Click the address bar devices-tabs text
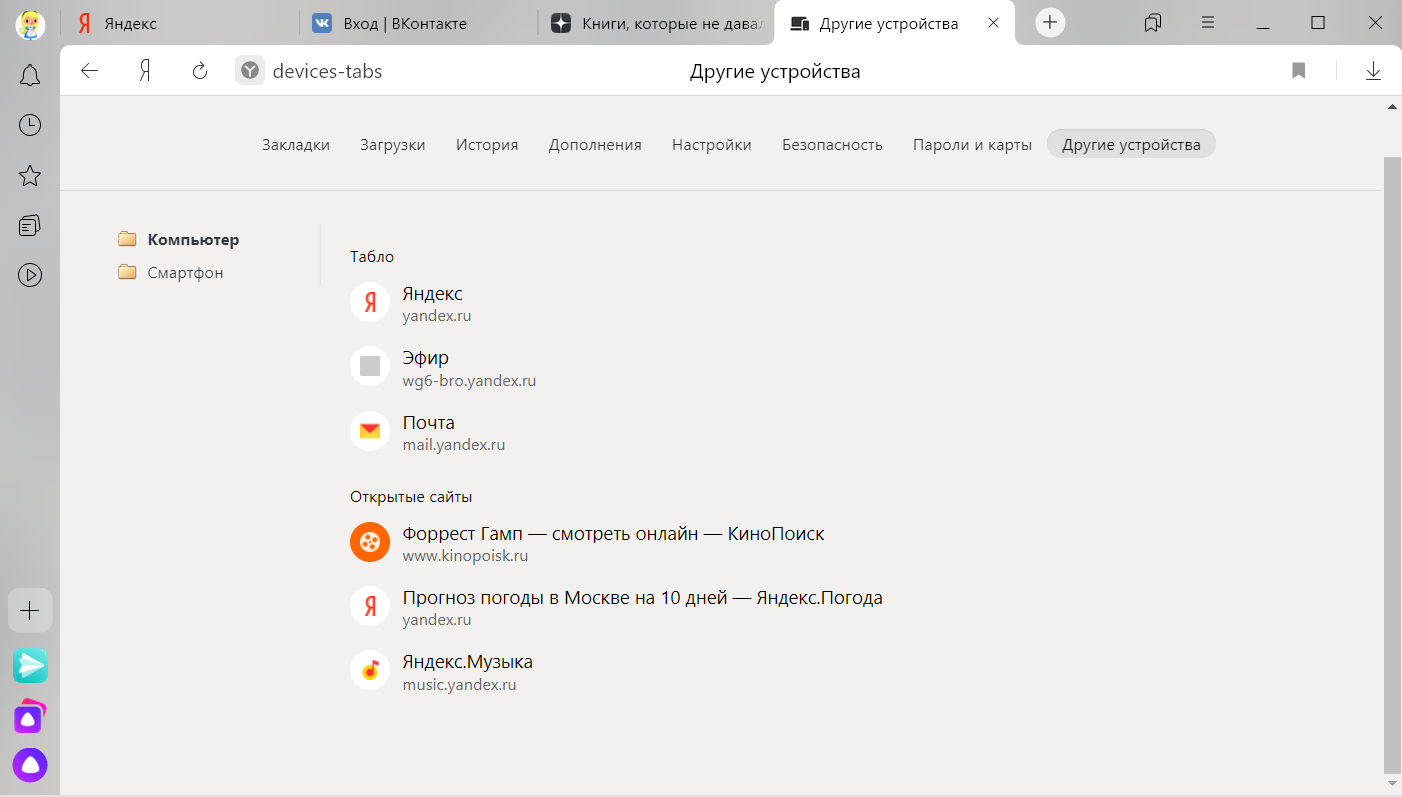Screen dimensions: 1402x797 point(327,71)
